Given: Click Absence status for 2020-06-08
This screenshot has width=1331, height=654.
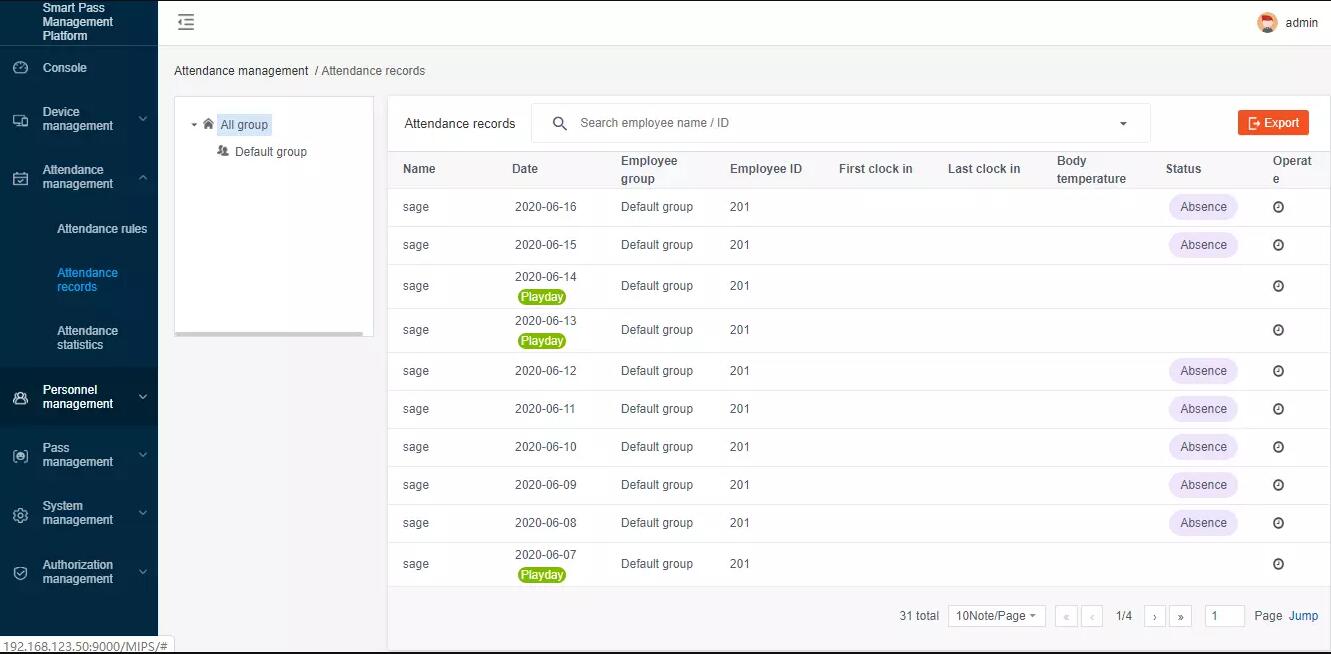Looking at the screenshot, I should coord(1203,523).
